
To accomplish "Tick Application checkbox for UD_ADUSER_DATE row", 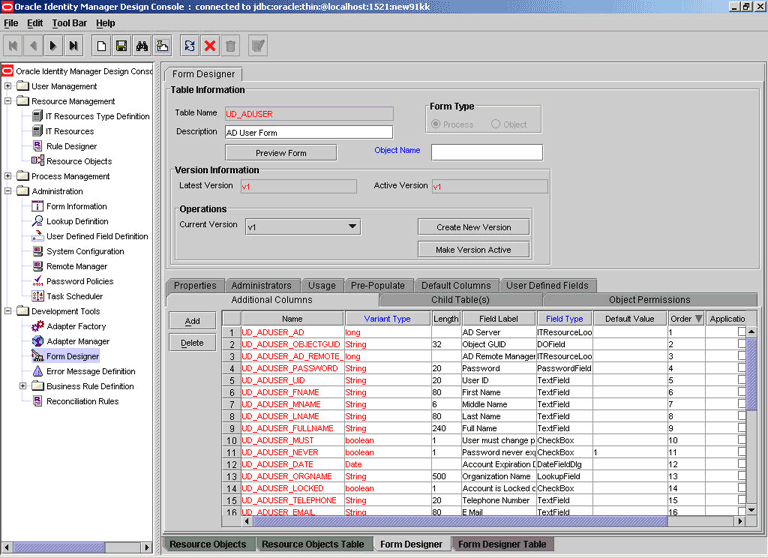I will (x=742, y=464).
